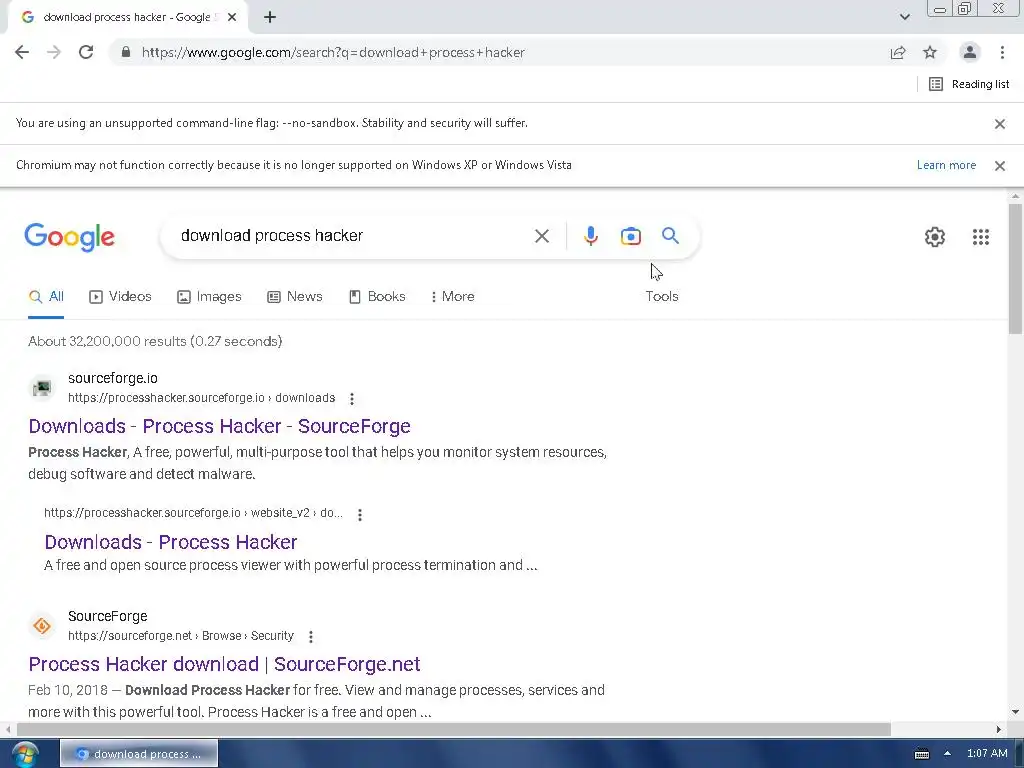This screenshot has height=768, width=1024.
Task: Click the vertical page scrollbar thumb
Action: [x=1015, y=268]
